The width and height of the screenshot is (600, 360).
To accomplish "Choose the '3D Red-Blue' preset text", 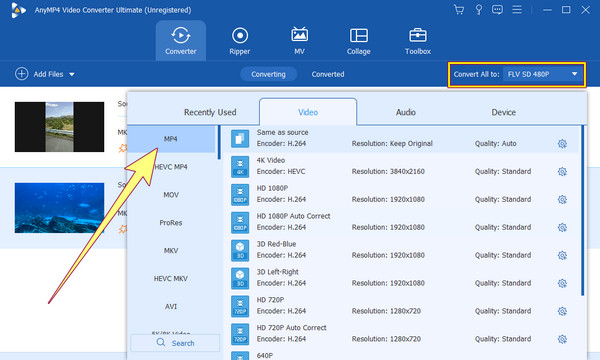I will click(x=276, y=244).
